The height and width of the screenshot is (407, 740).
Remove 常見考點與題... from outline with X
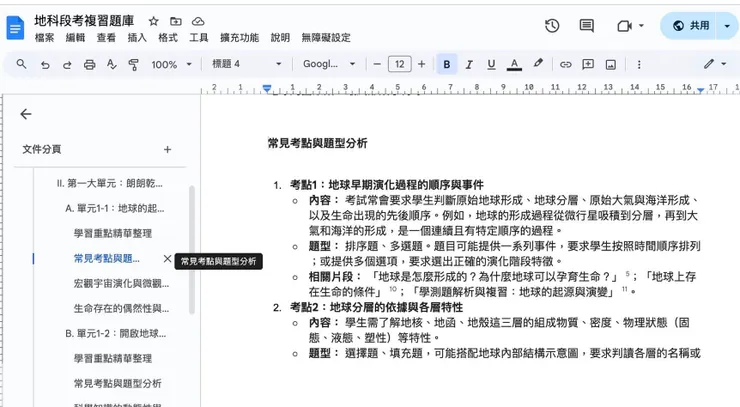click(167, 258)
